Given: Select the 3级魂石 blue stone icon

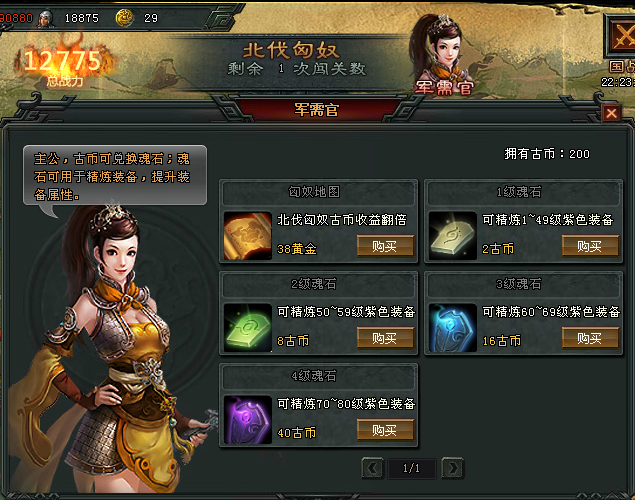Looking at the screenshot, I should pyautogui.click(x=452, y=328).
